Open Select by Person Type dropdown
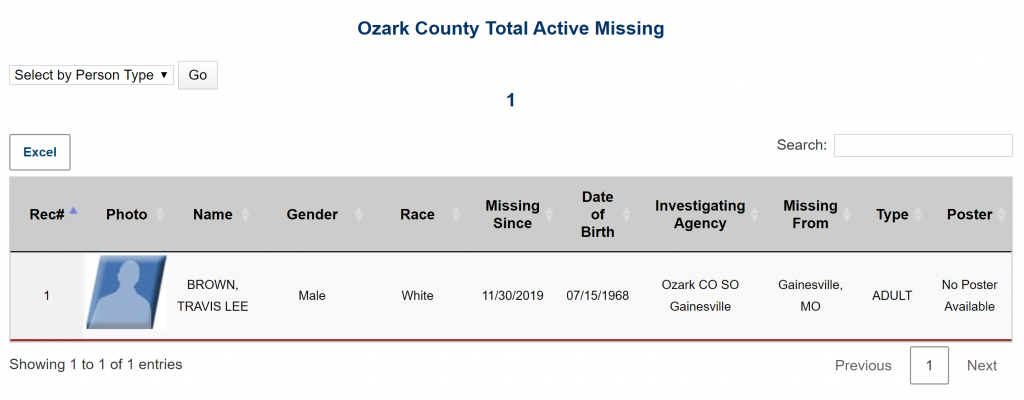This screenshot has height=400, width=1024. click(x=91, y=75)
